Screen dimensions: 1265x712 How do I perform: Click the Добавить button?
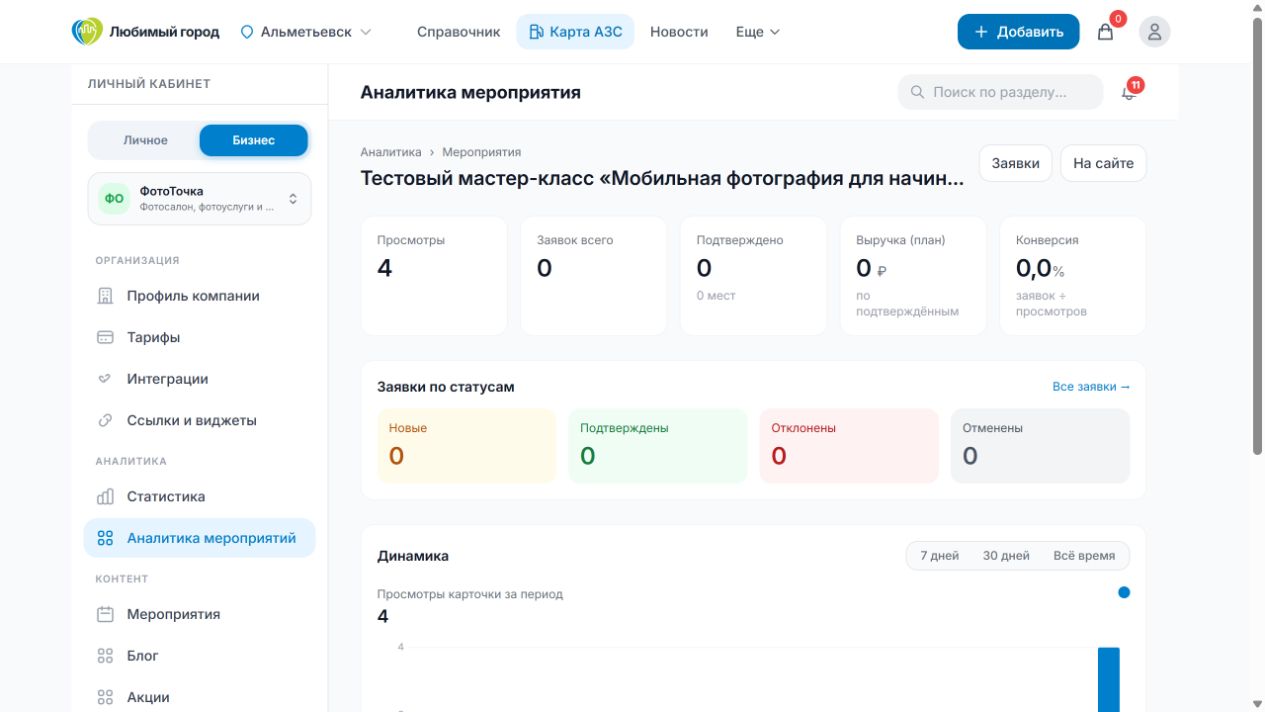[1018, 32]
